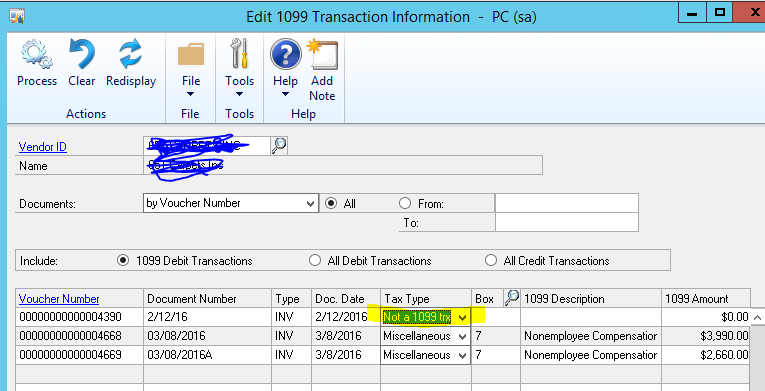
Task: Click the Add Note icon
Action: pos(322,55)
